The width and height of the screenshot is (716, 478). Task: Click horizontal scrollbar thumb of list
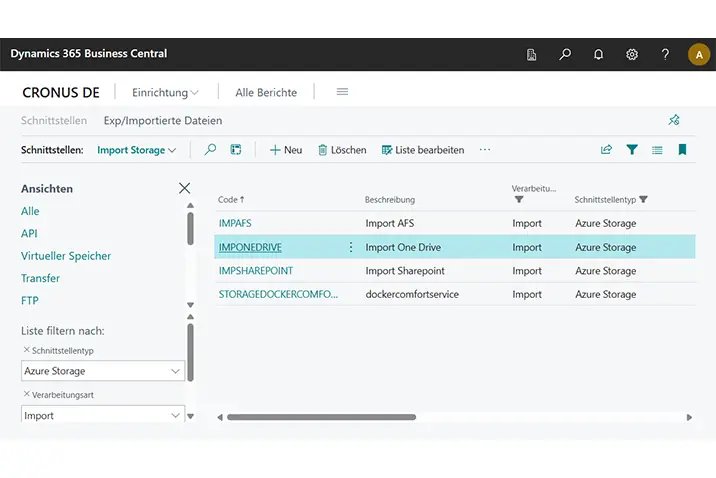321,417
